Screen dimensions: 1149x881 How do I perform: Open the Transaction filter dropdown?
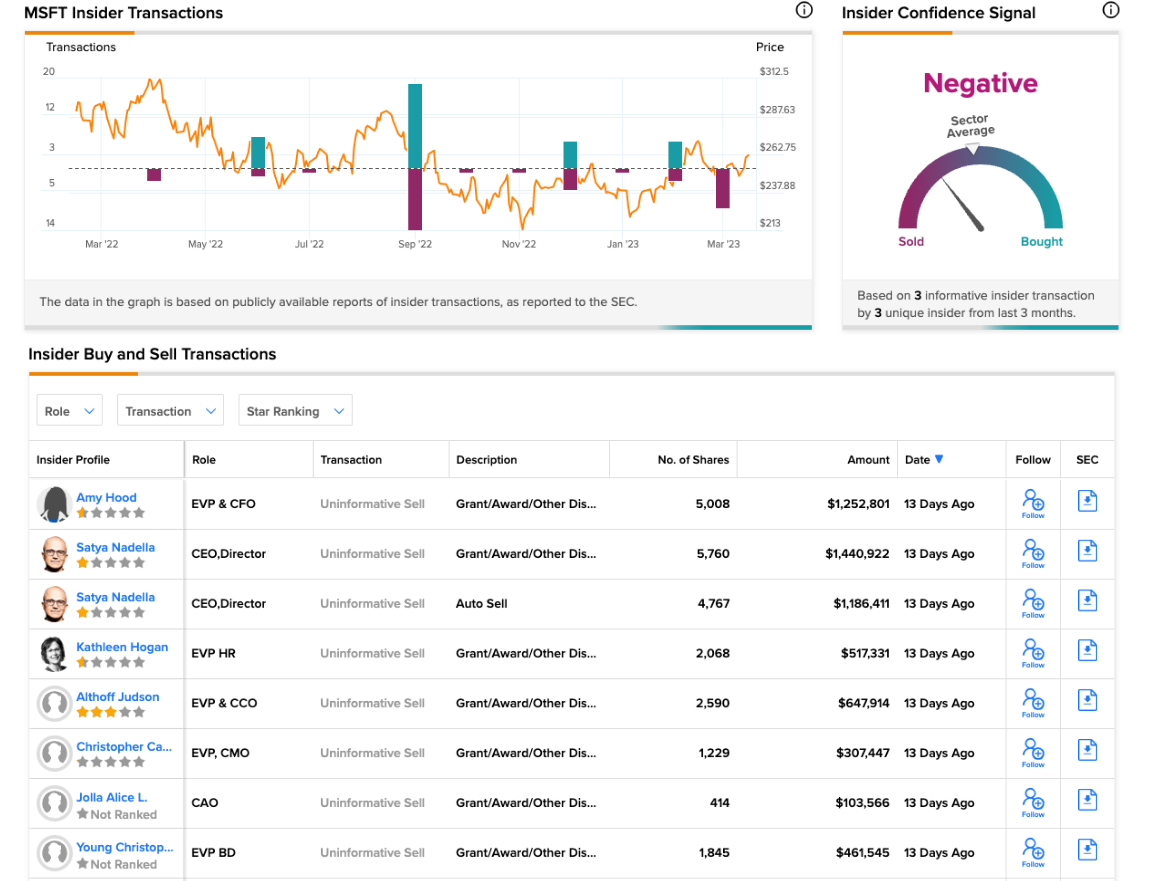pos(170,410)
